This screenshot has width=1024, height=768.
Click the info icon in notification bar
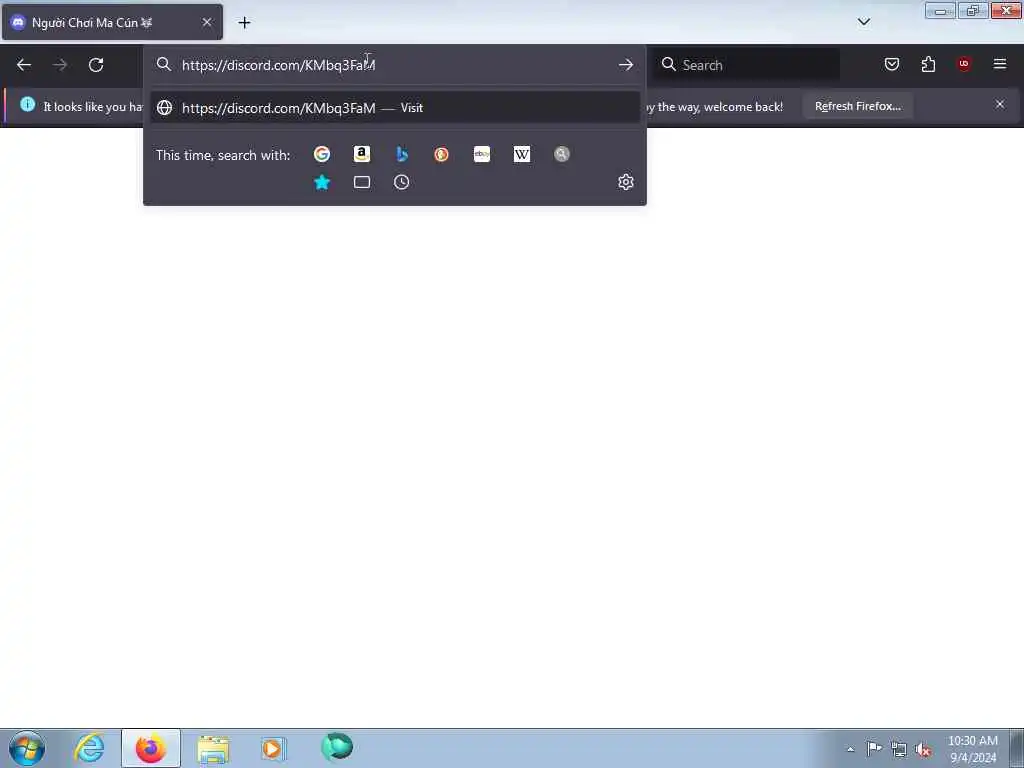click(27, 104)
